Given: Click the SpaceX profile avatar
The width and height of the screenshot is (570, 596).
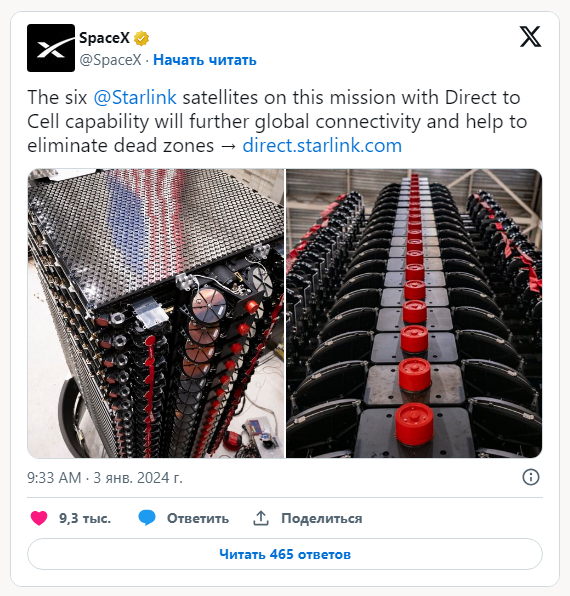Looking at the screenshot, I should (51, 48).
